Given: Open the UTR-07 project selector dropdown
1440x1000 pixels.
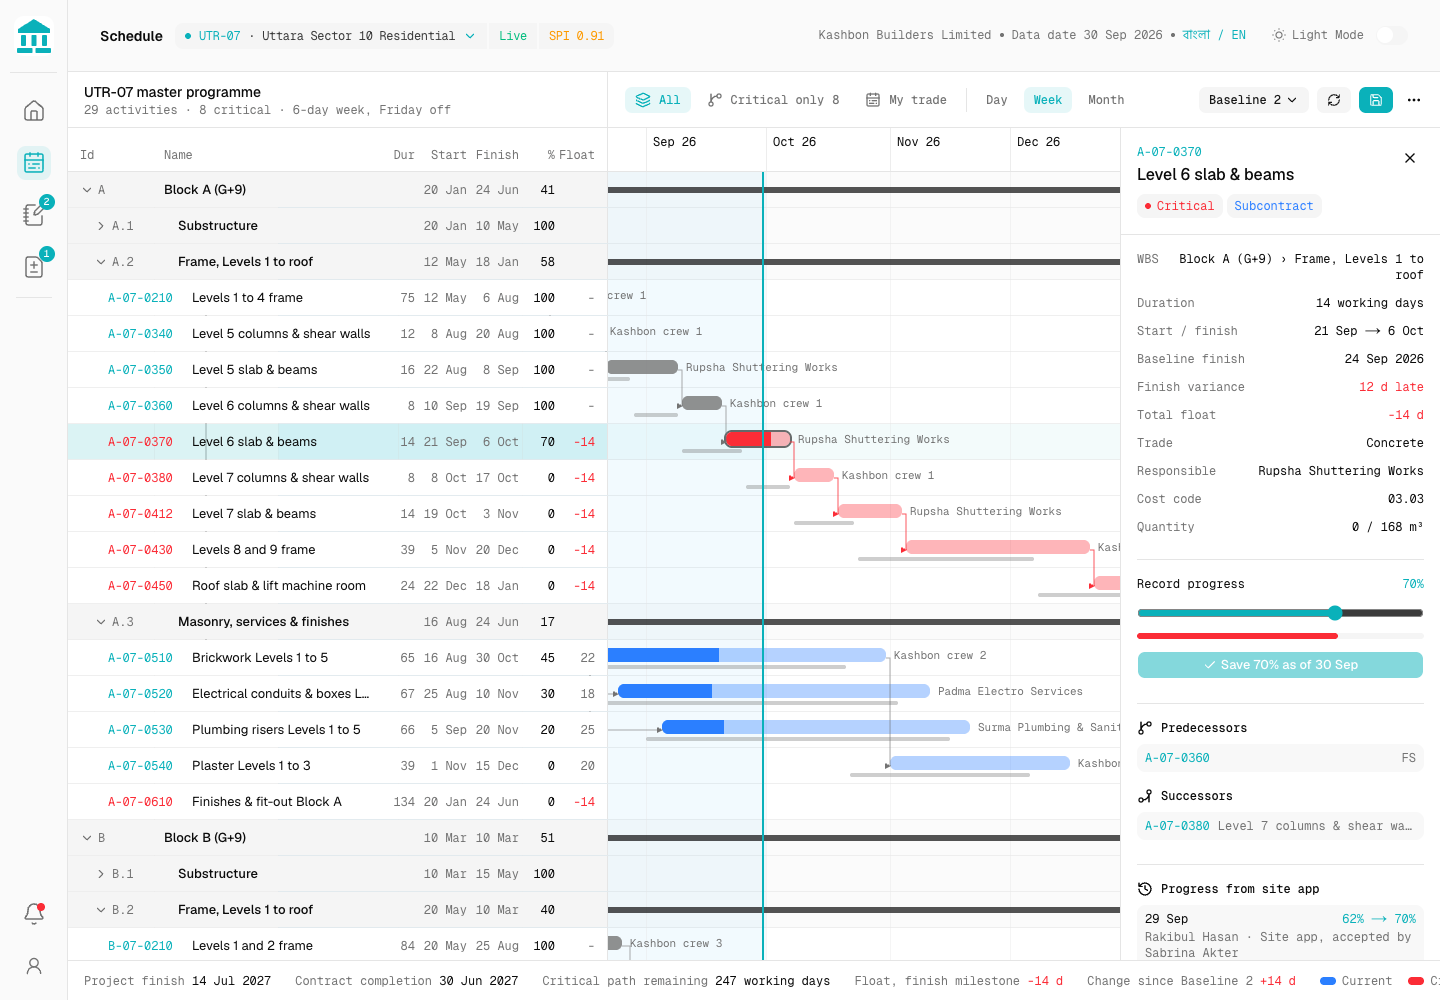Looking at the screenshot, I should pos(331,36).
